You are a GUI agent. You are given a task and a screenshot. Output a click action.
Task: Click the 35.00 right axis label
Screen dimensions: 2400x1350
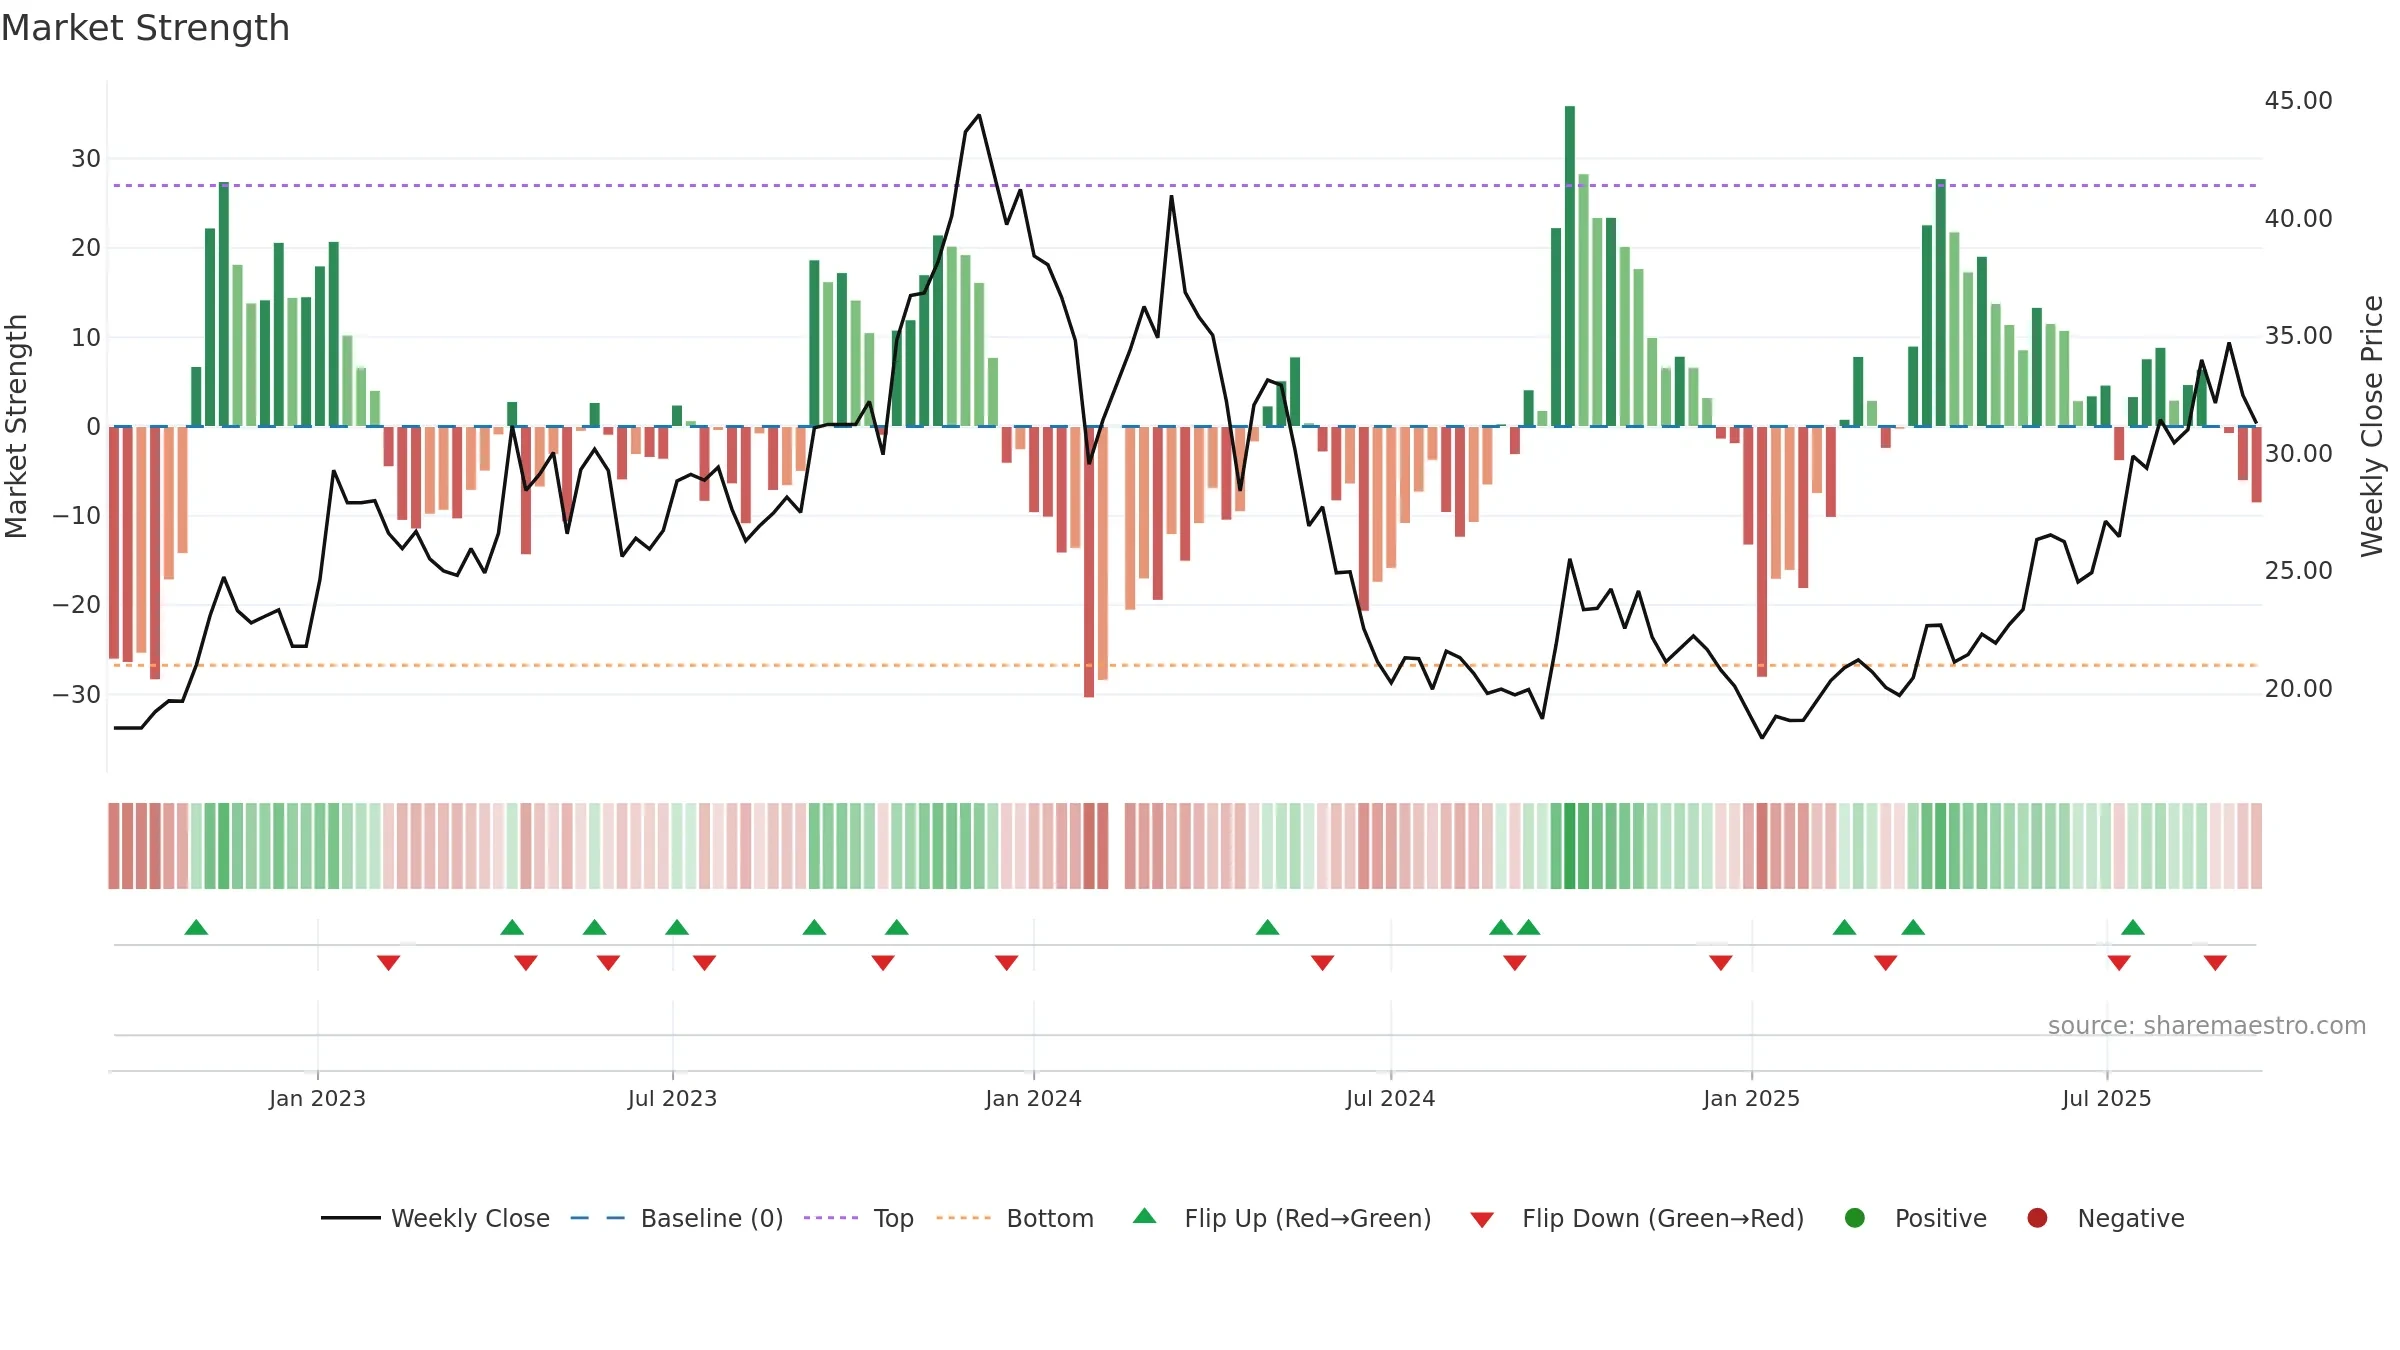click(2298, 336)
